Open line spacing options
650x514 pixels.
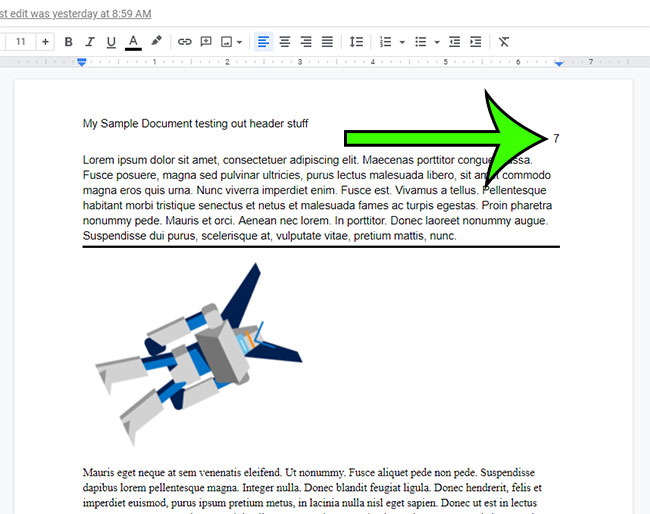pyautogui.click(x=356, y=42)
